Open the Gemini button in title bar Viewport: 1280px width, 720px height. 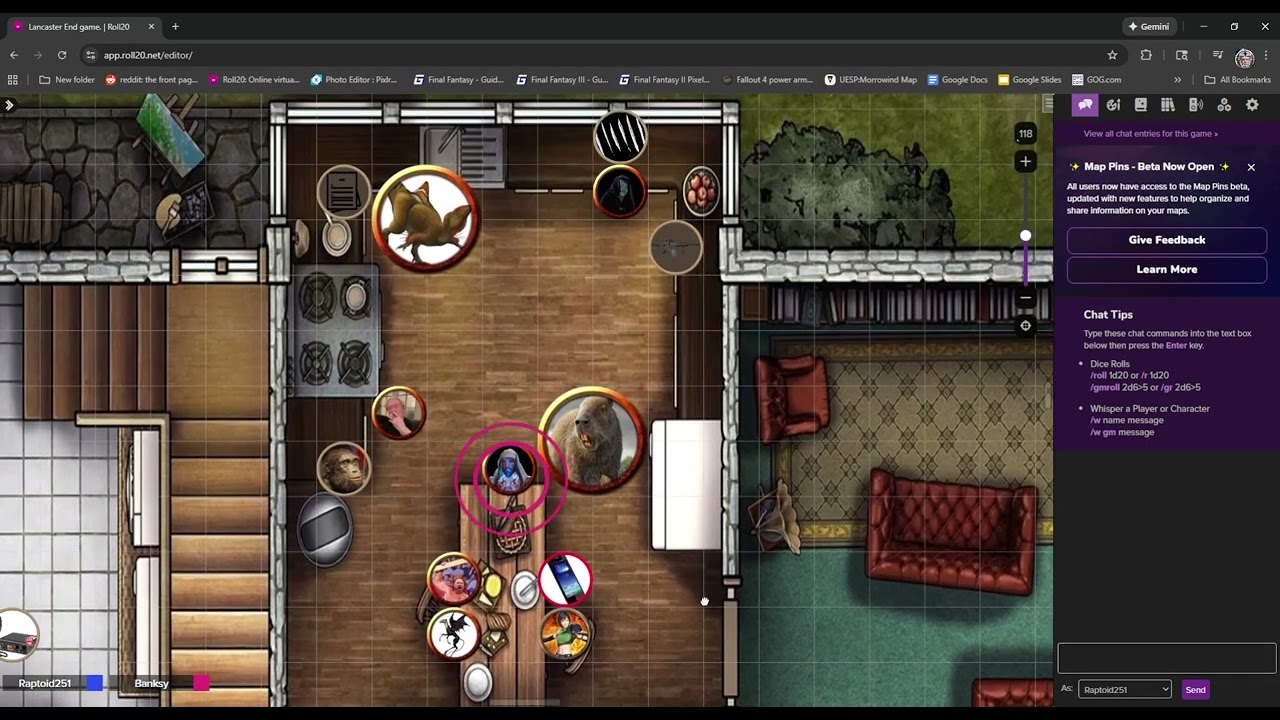click(1148, 26)
